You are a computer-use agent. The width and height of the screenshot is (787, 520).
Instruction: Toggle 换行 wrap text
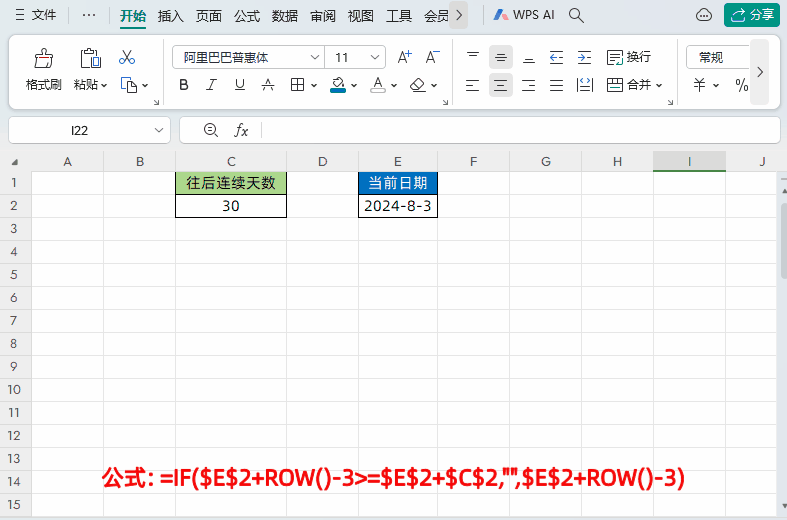point(629,57)
